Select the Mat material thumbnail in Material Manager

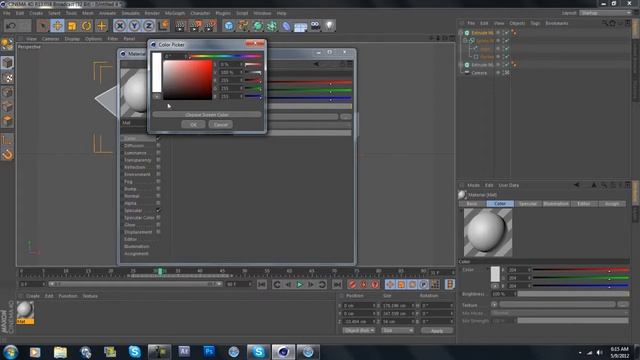point(25,312)
